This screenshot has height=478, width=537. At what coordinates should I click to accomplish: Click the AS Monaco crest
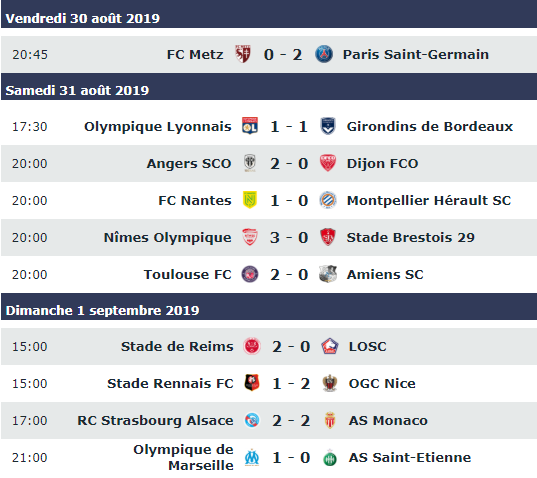(x=330, y=420)
